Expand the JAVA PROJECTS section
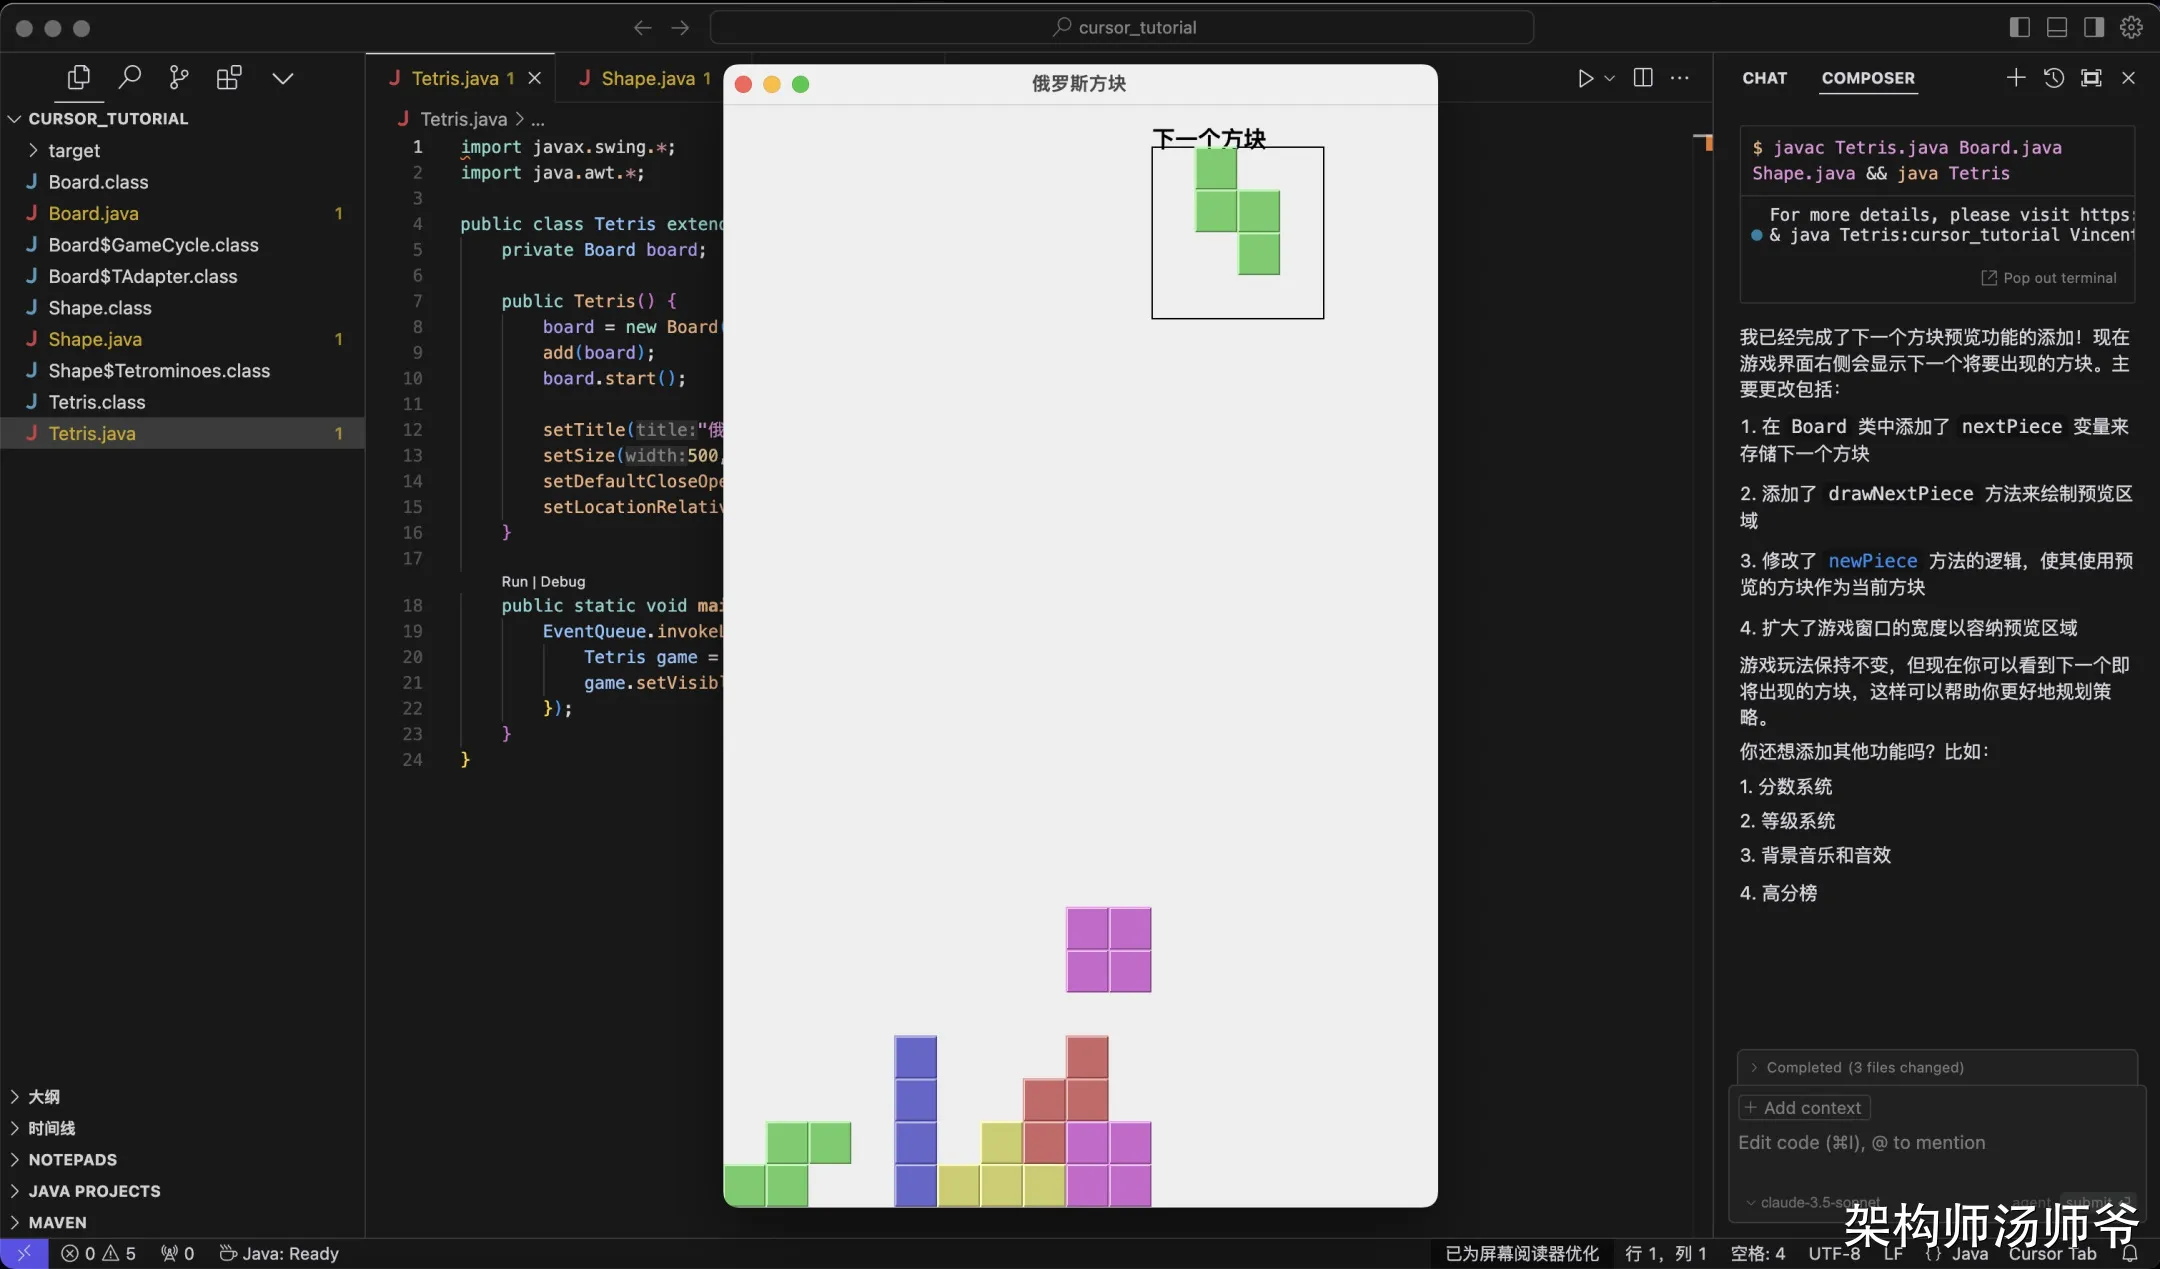This screenshot has width=2160, height=1269. click(94, 1191)
